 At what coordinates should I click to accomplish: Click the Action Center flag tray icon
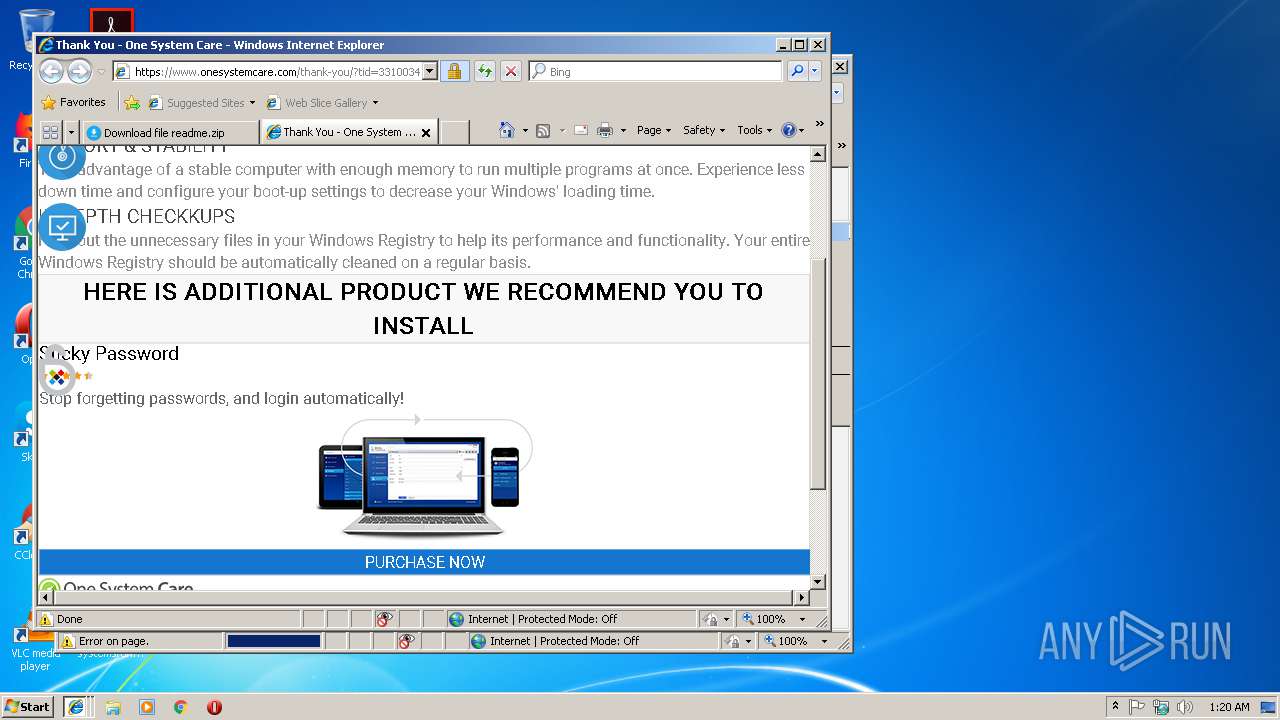[x=1137, y=707]
